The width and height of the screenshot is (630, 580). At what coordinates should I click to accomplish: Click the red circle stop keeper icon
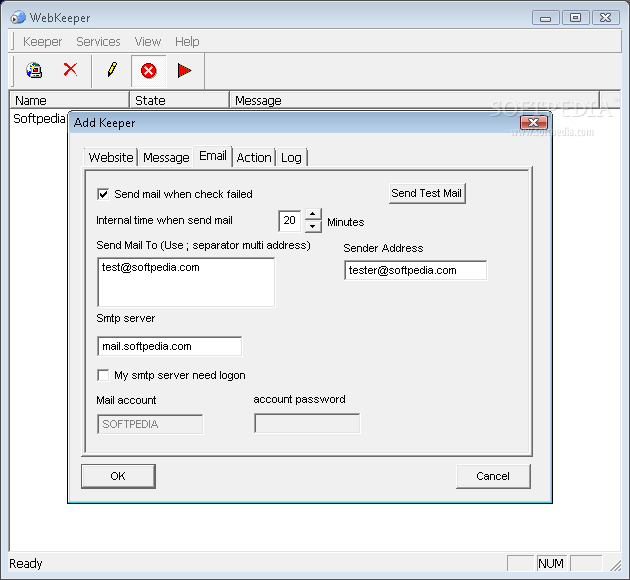click(148, 71)
